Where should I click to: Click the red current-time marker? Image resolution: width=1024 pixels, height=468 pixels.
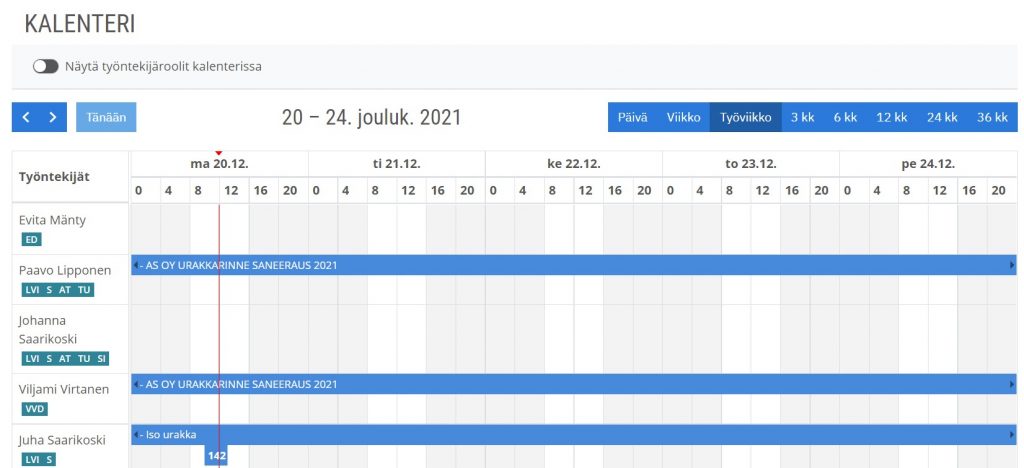tap(219, 153)
